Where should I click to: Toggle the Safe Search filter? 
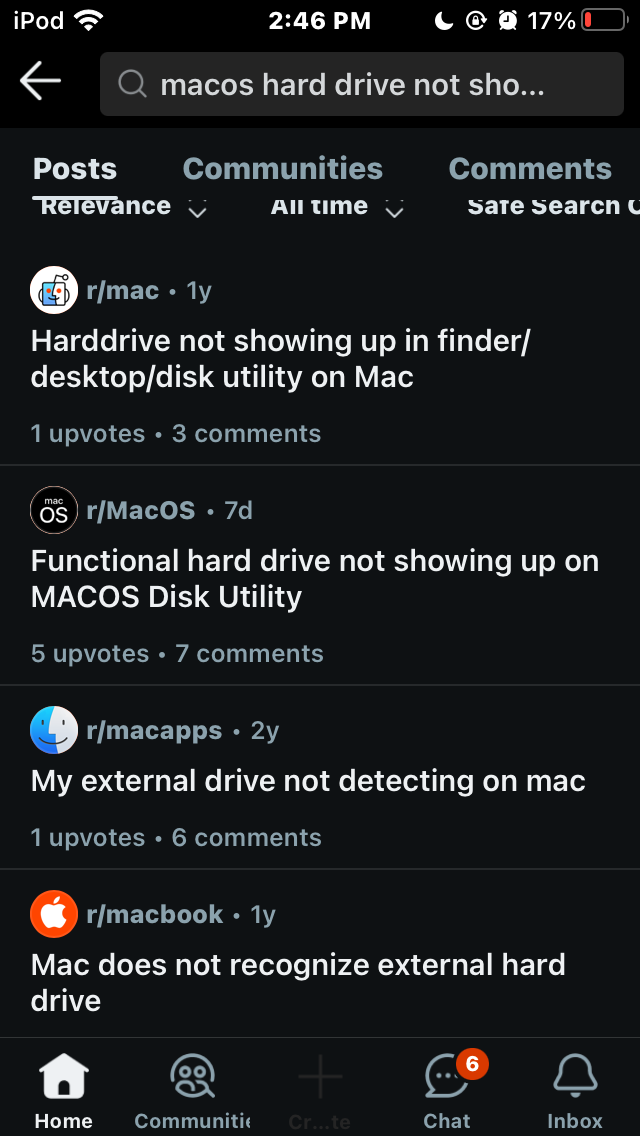pos(552,207)
